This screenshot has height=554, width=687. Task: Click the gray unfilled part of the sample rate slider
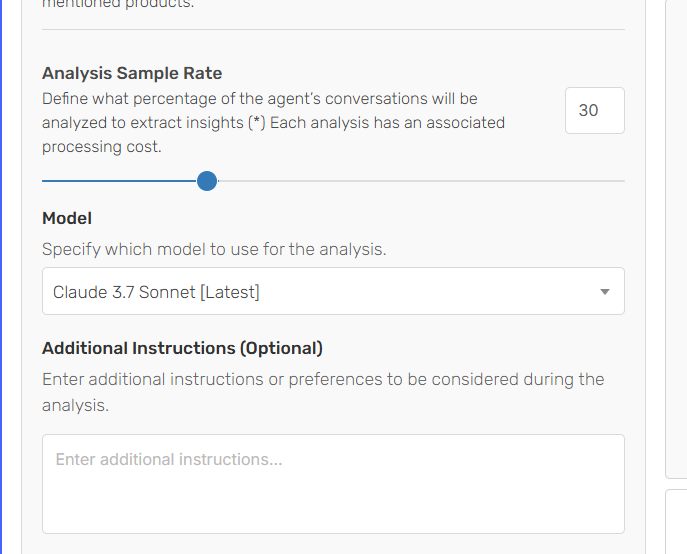coord(421,181)
